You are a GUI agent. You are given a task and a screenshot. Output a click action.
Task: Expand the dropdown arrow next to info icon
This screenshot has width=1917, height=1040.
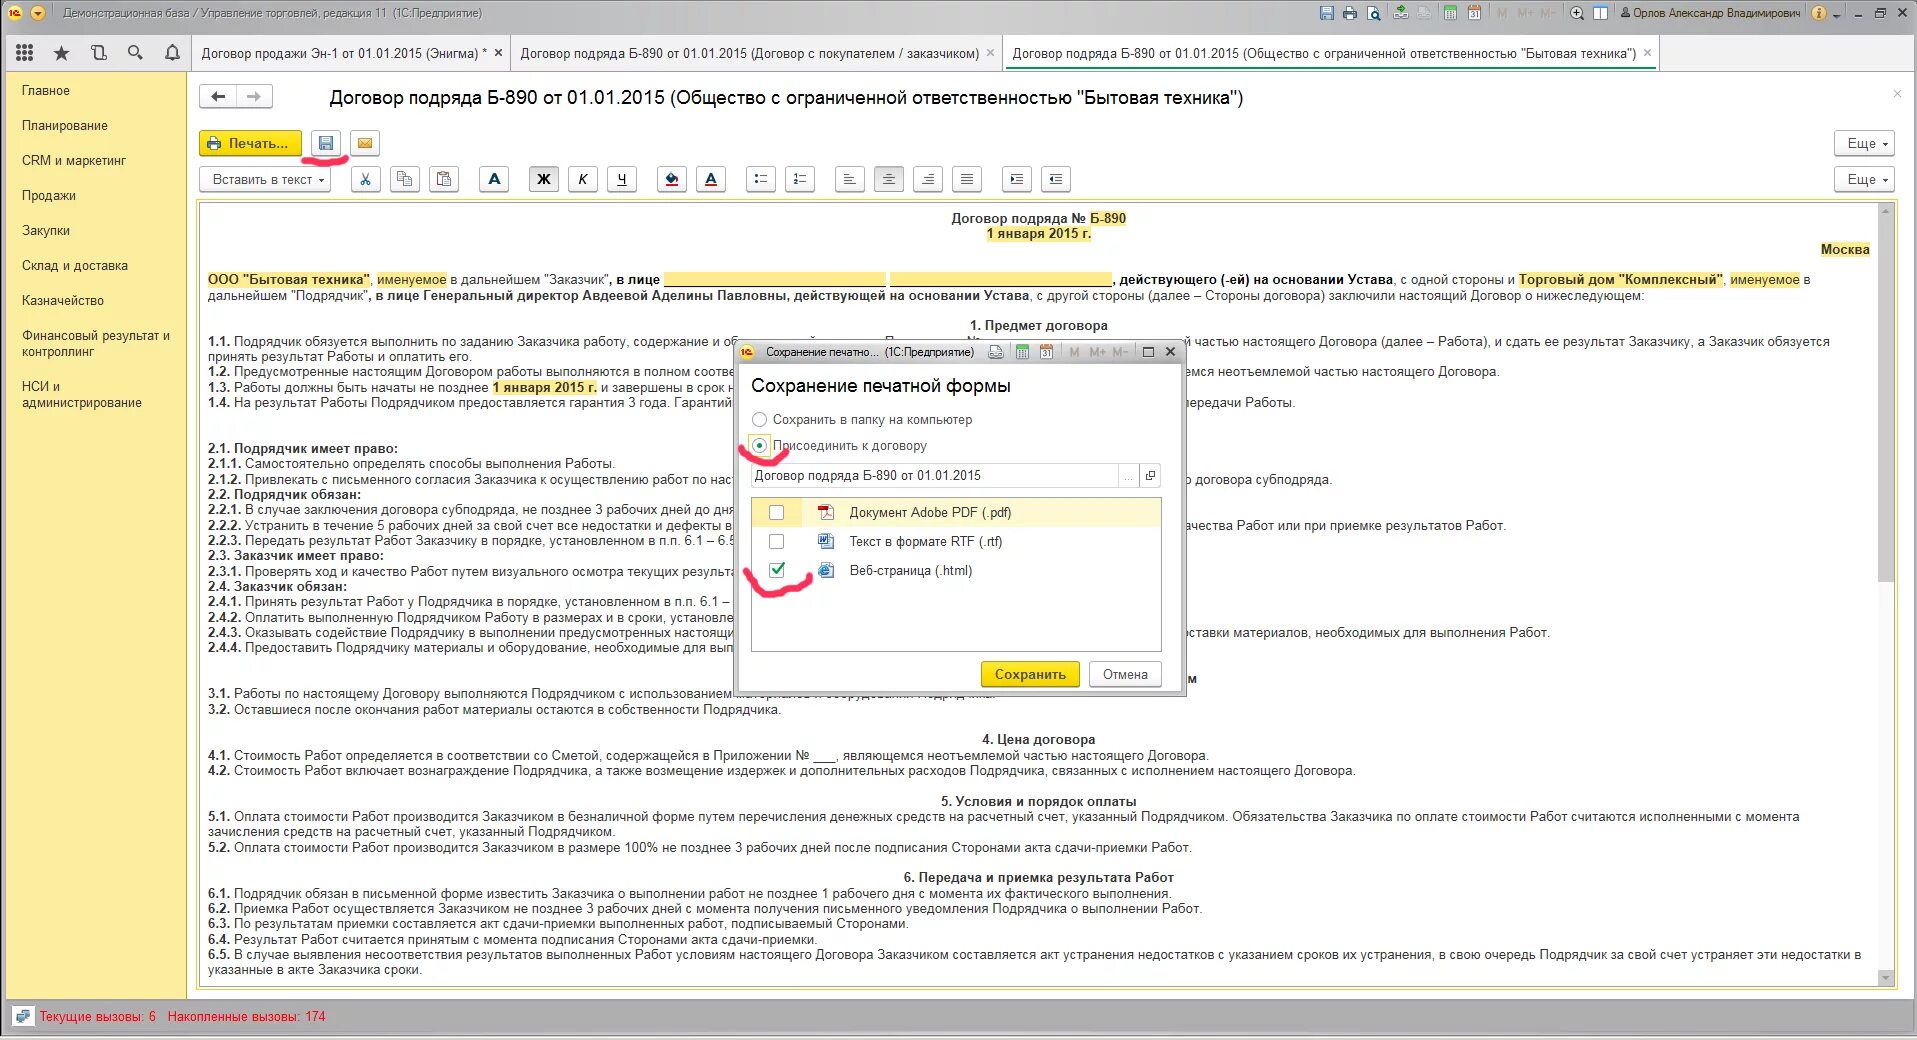[1837, 14]
